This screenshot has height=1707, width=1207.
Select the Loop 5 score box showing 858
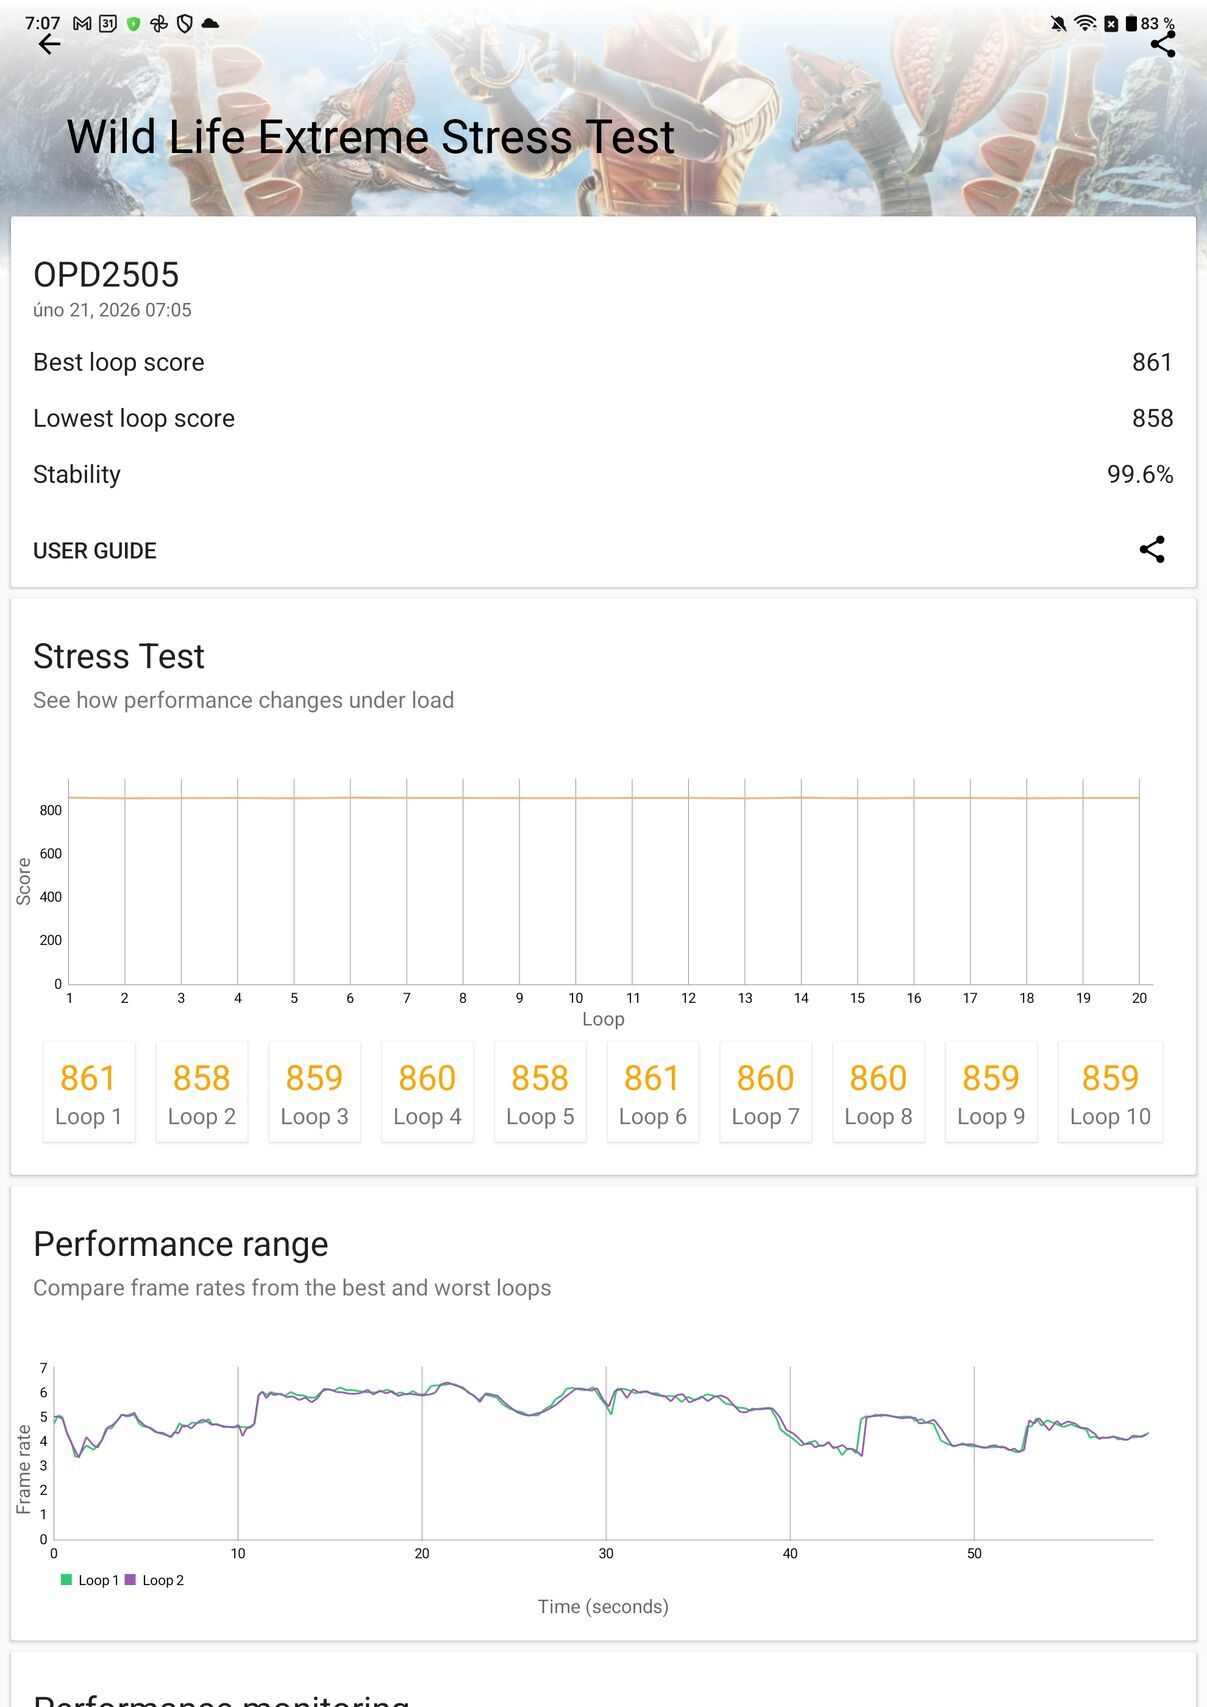540,1091
